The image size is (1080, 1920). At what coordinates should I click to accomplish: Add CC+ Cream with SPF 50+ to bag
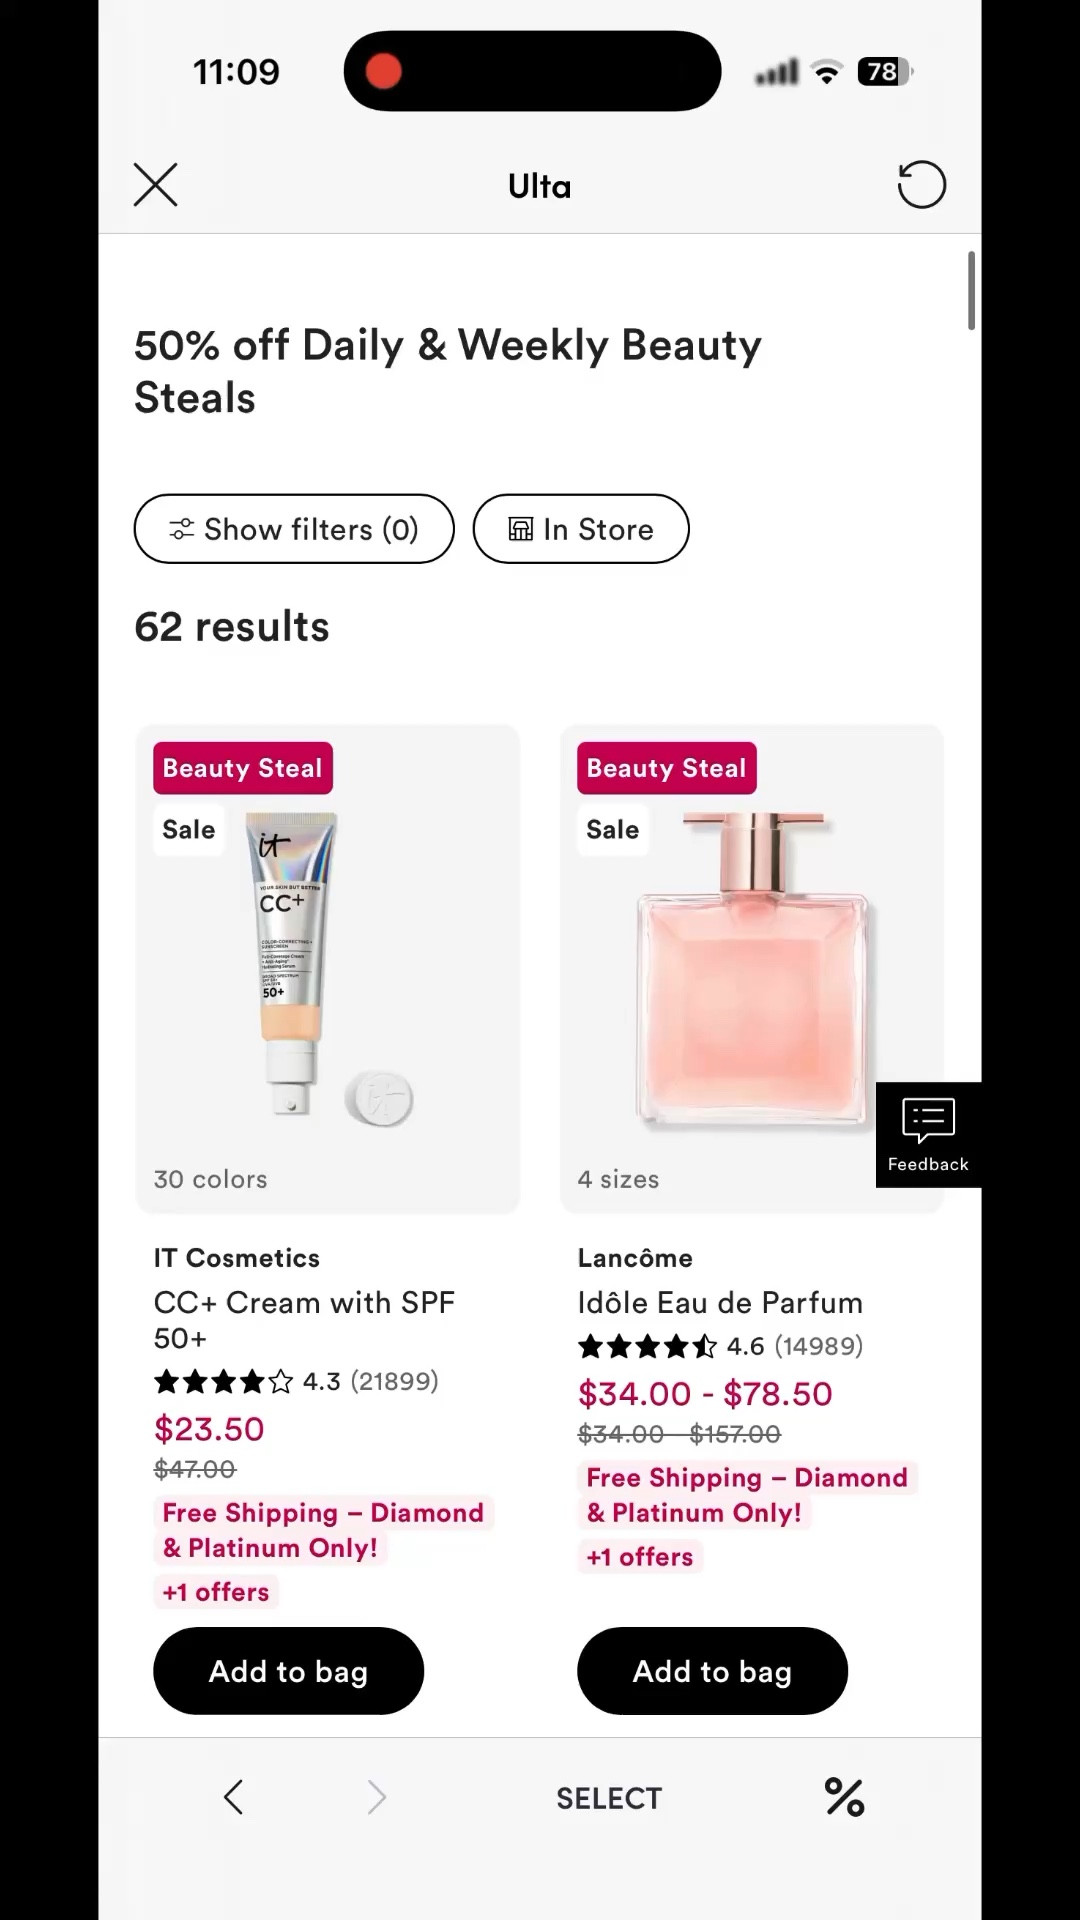(288, 1671)
